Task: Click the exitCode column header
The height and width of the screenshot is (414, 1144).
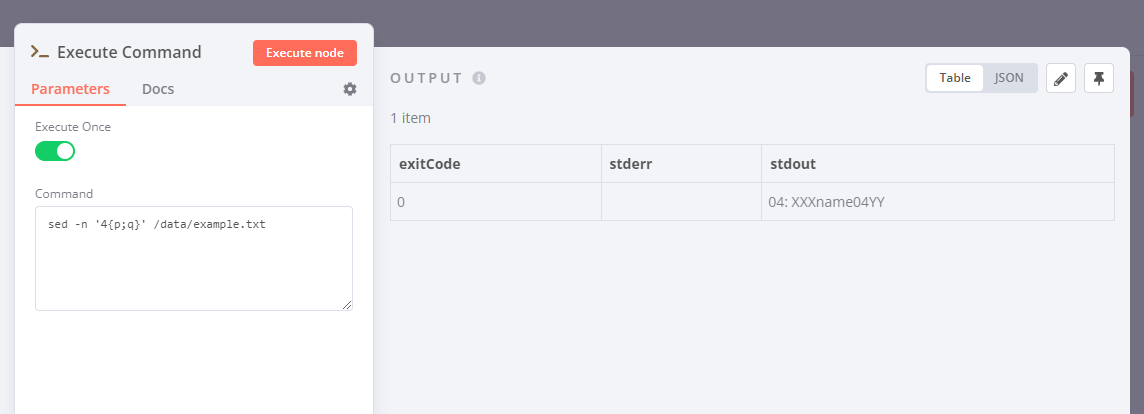Action: pyautogui.click(x=430, y=164)
